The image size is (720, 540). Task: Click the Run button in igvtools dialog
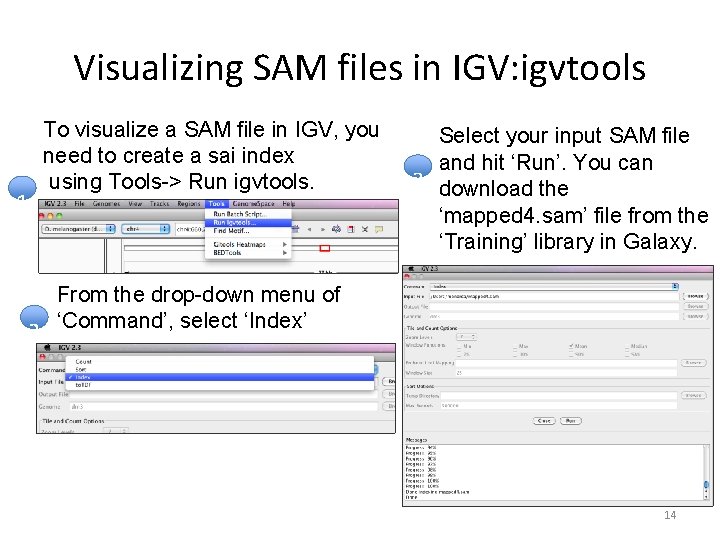[571, 421]
